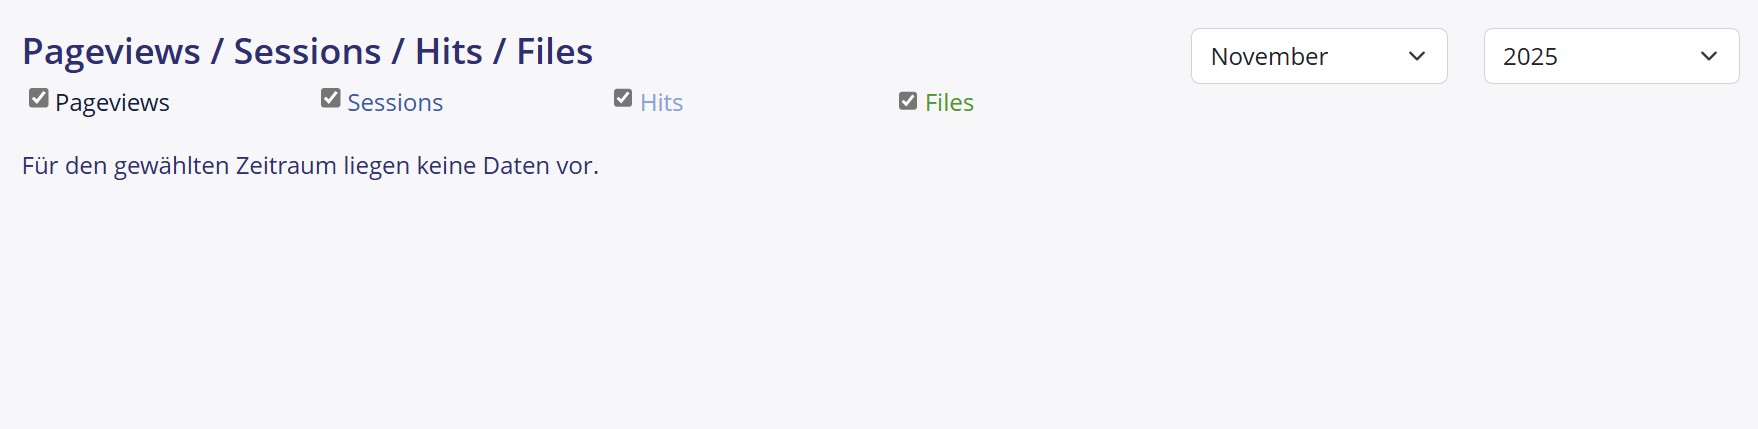Click the "2025" value in year selector
Image resolution: width=1758 pixels, height=429 pixels.
(1530, 57)
